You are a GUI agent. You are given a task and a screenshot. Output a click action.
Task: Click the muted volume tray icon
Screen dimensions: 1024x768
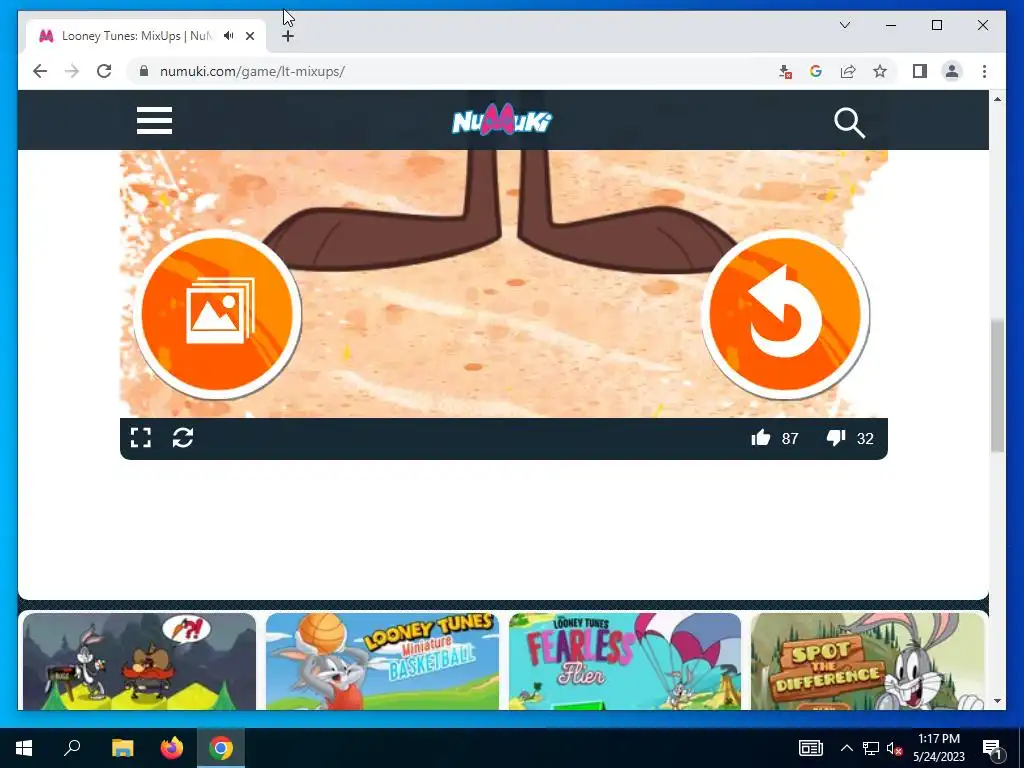(x=894, y=748)
